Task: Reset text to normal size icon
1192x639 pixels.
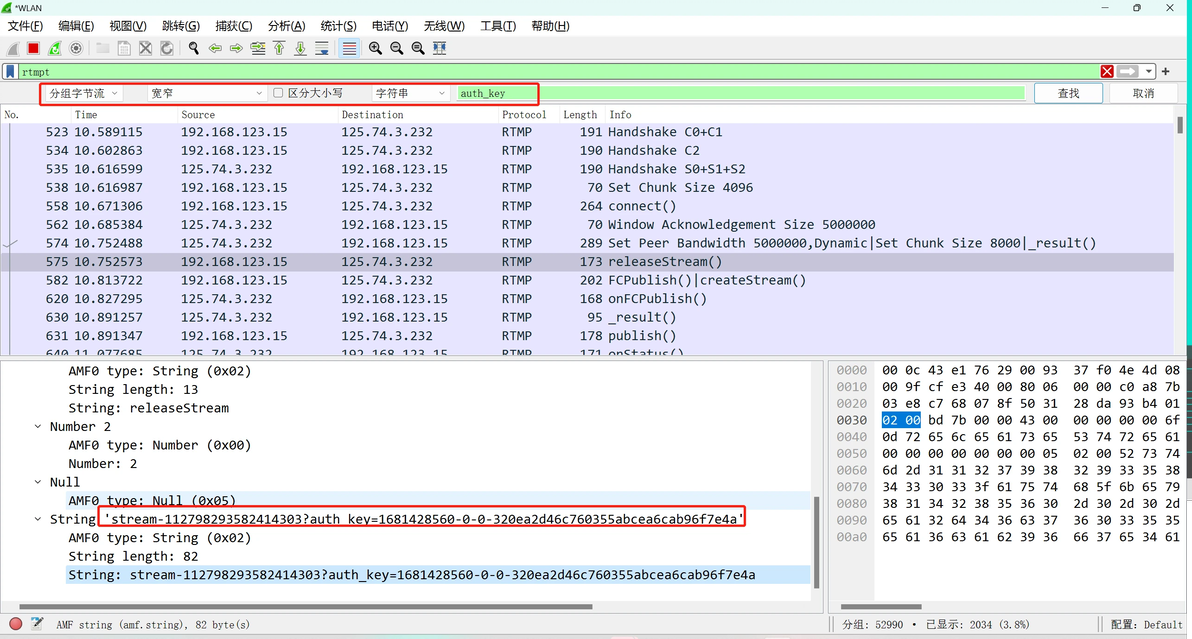Action: pos(418,48)
